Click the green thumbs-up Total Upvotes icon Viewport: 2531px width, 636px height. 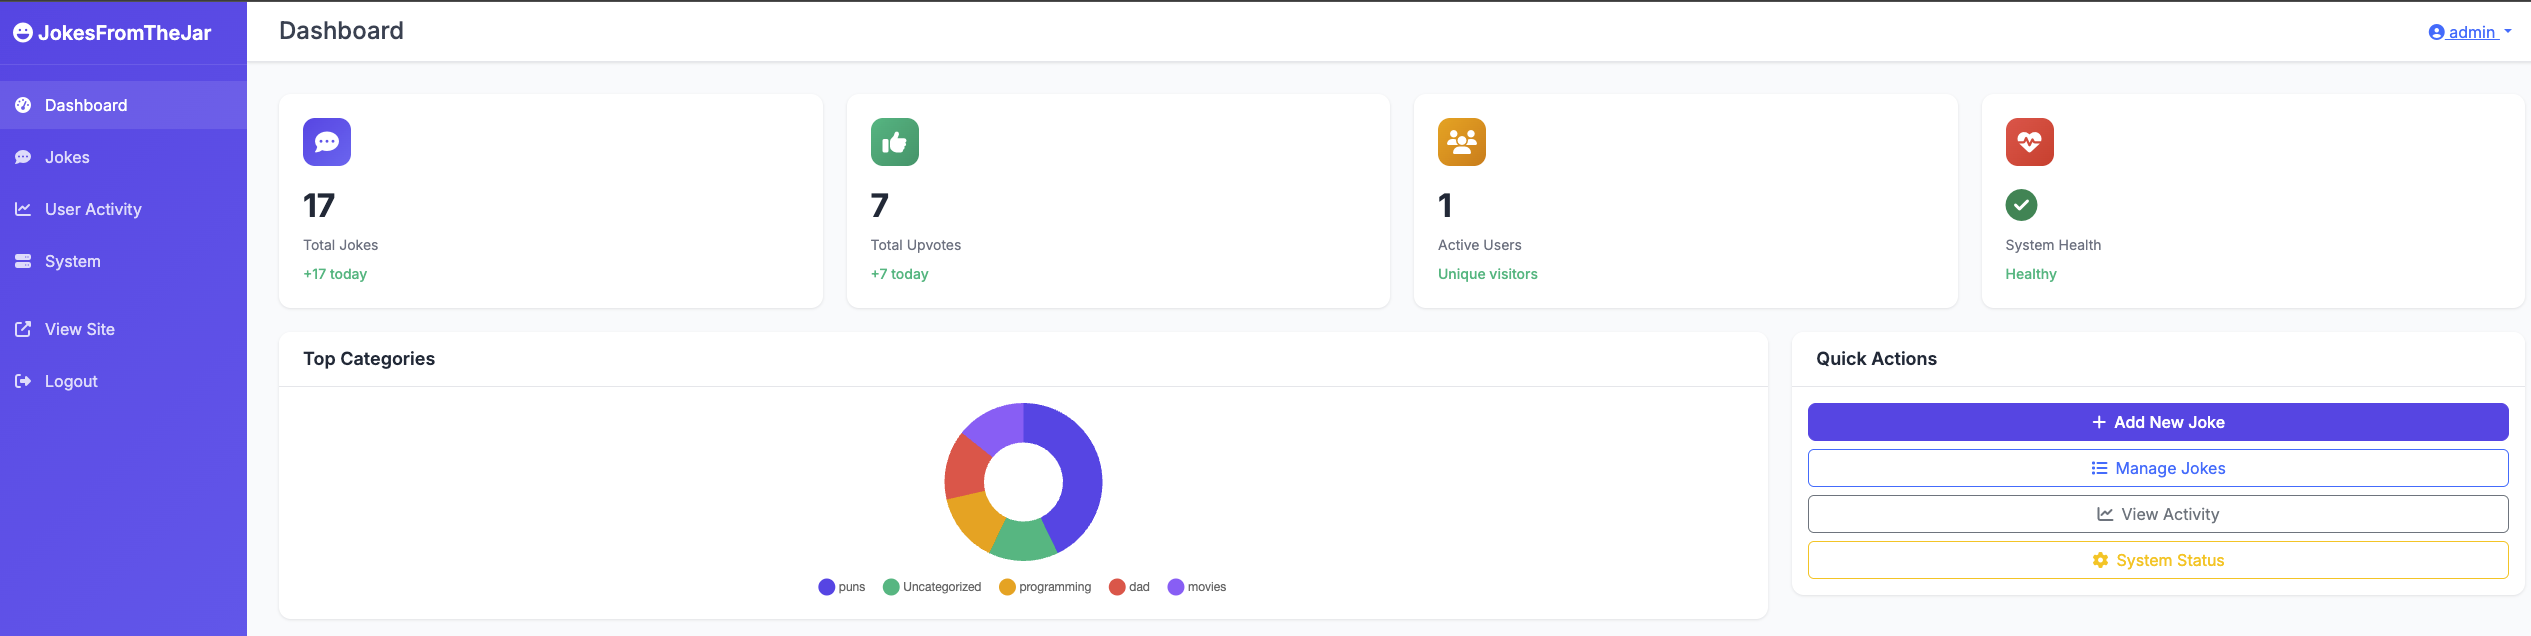[895, 142]
